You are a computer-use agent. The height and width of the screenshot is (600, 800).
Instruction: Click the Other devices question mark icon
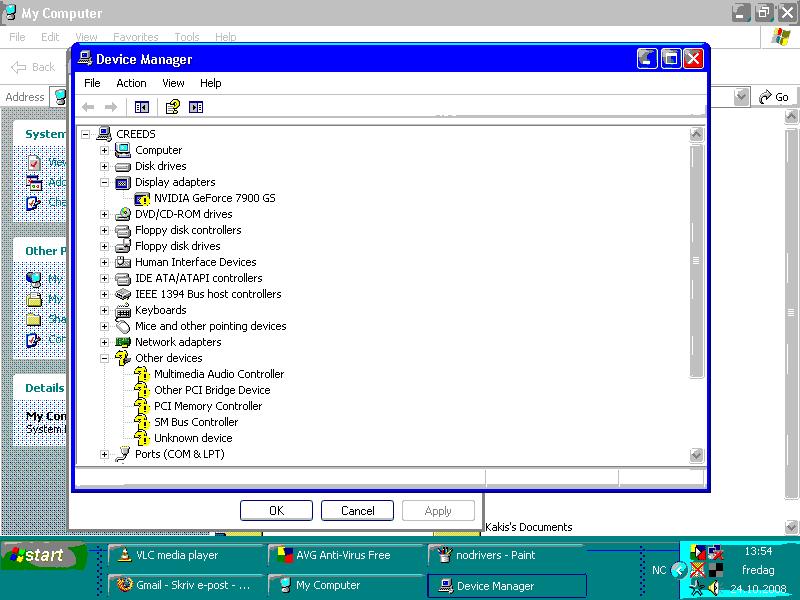click(x=122, y=358)
